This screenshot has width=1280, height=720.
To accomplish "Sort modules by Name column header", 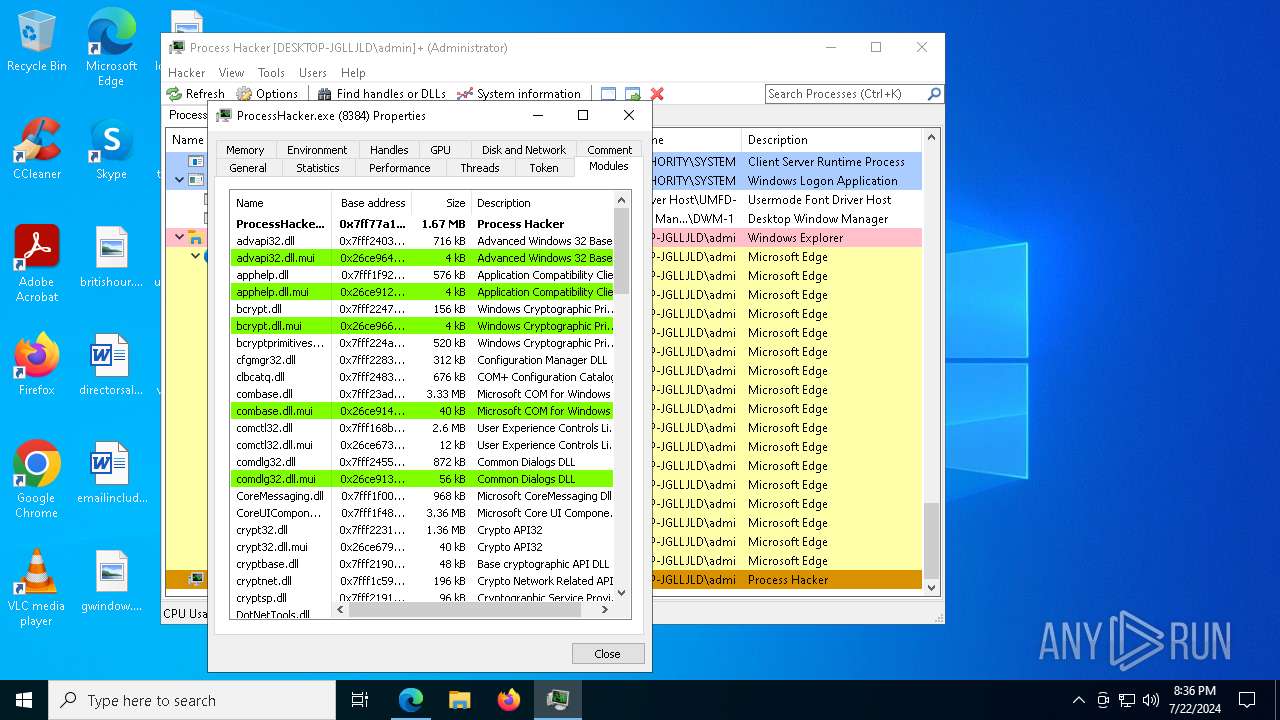I will point(281,203).
